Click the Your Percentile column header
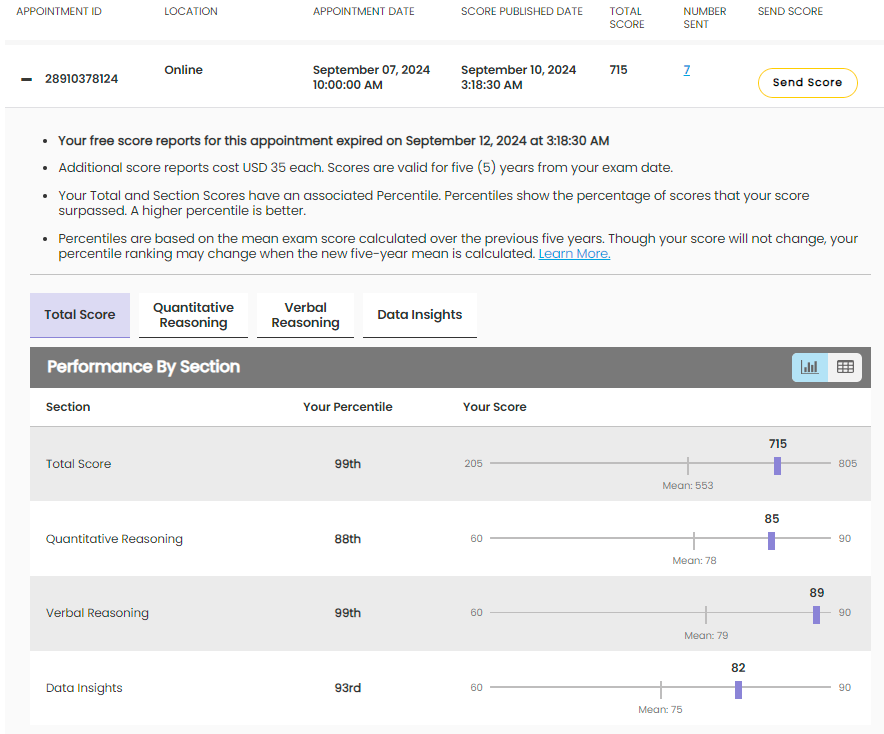Screen dimensions: 884x734 [x=347, y=407]
